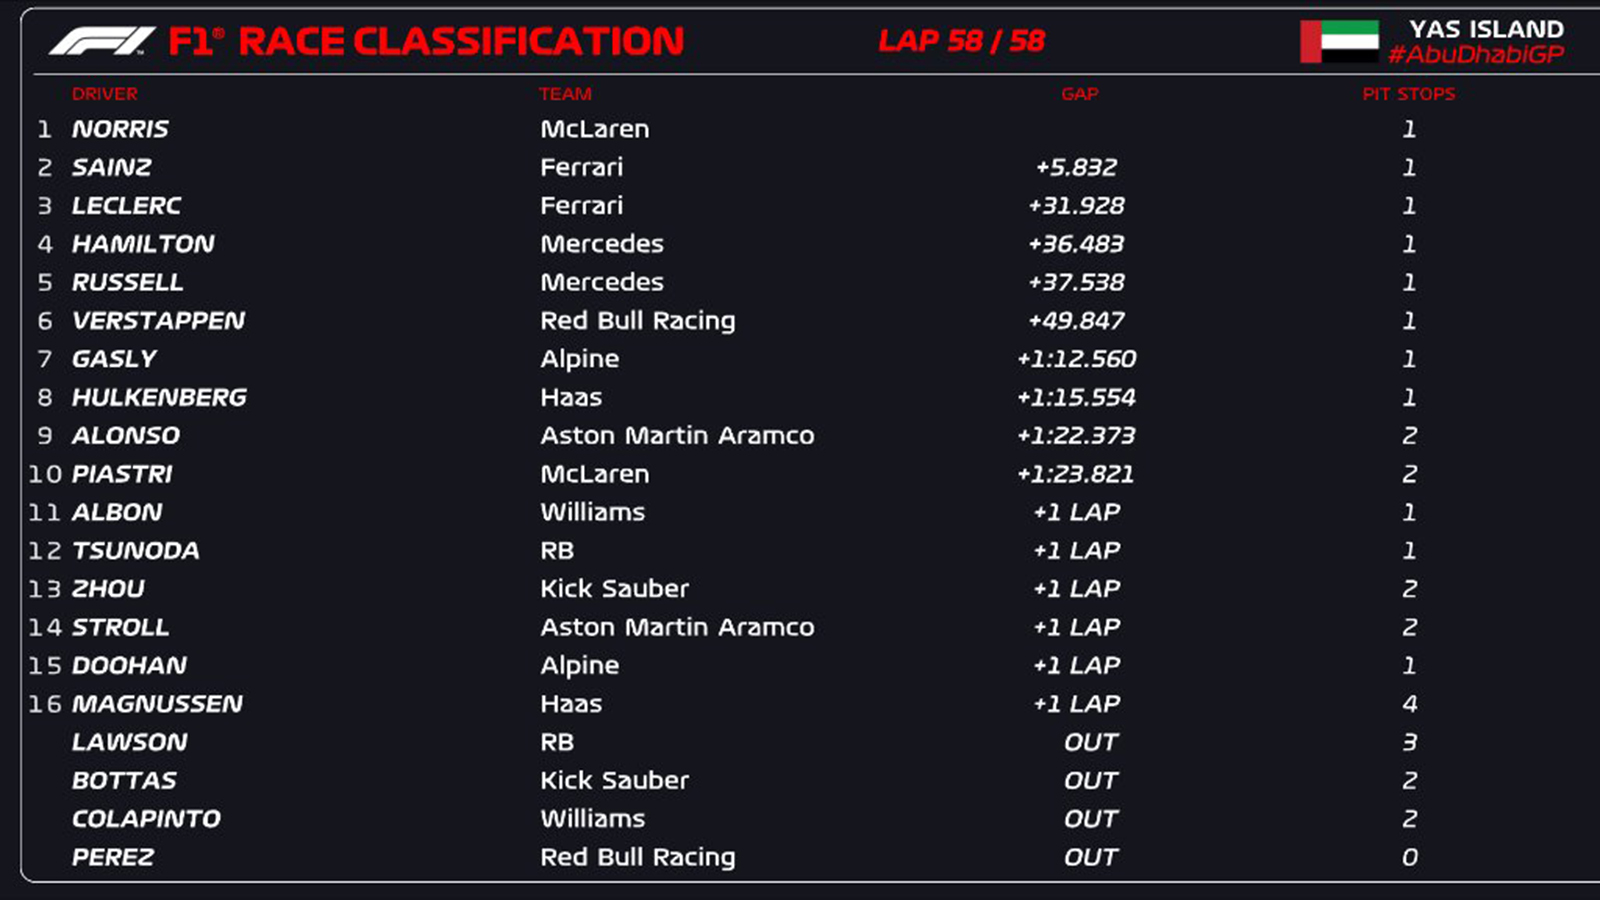This screenshot has height=900, width=1600.
Task: Click Lawson's OUT status
Action: point(1090,742)
